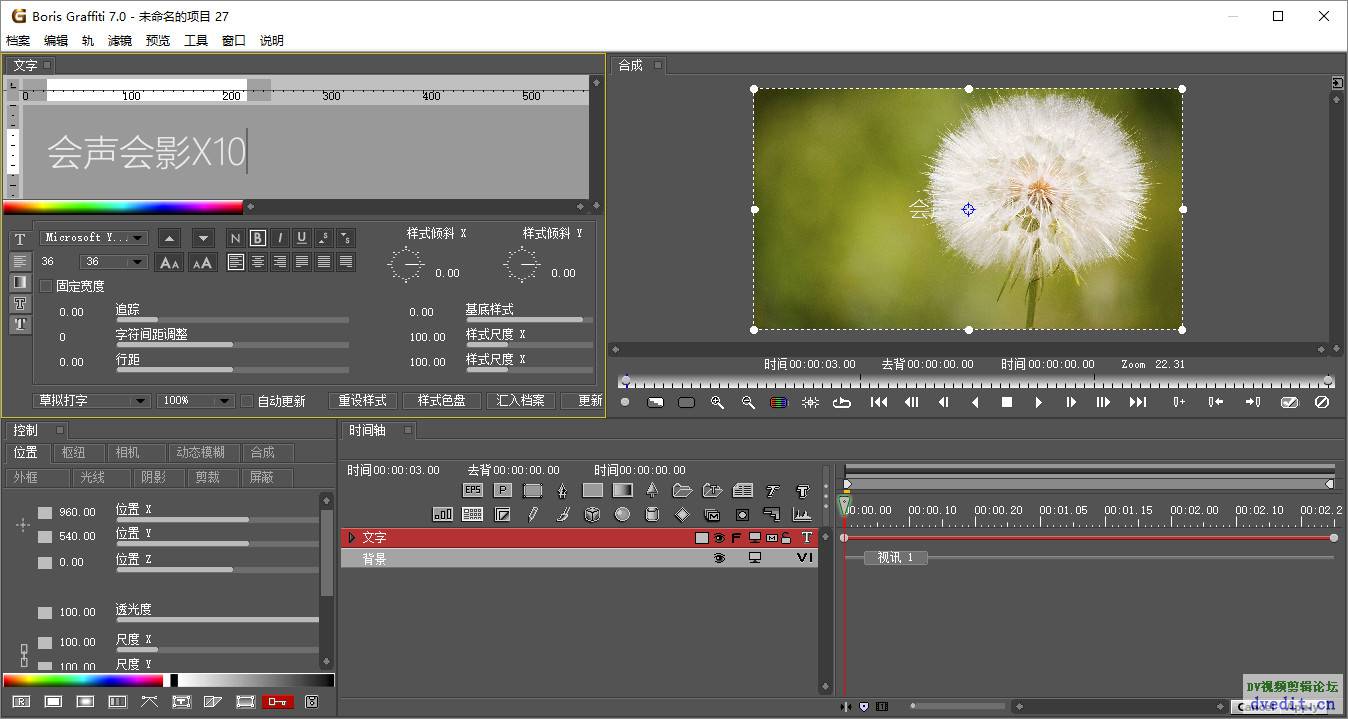Open the font size 36 dropdown
This screenshot has height=719, width=1348.
point(114,262)
